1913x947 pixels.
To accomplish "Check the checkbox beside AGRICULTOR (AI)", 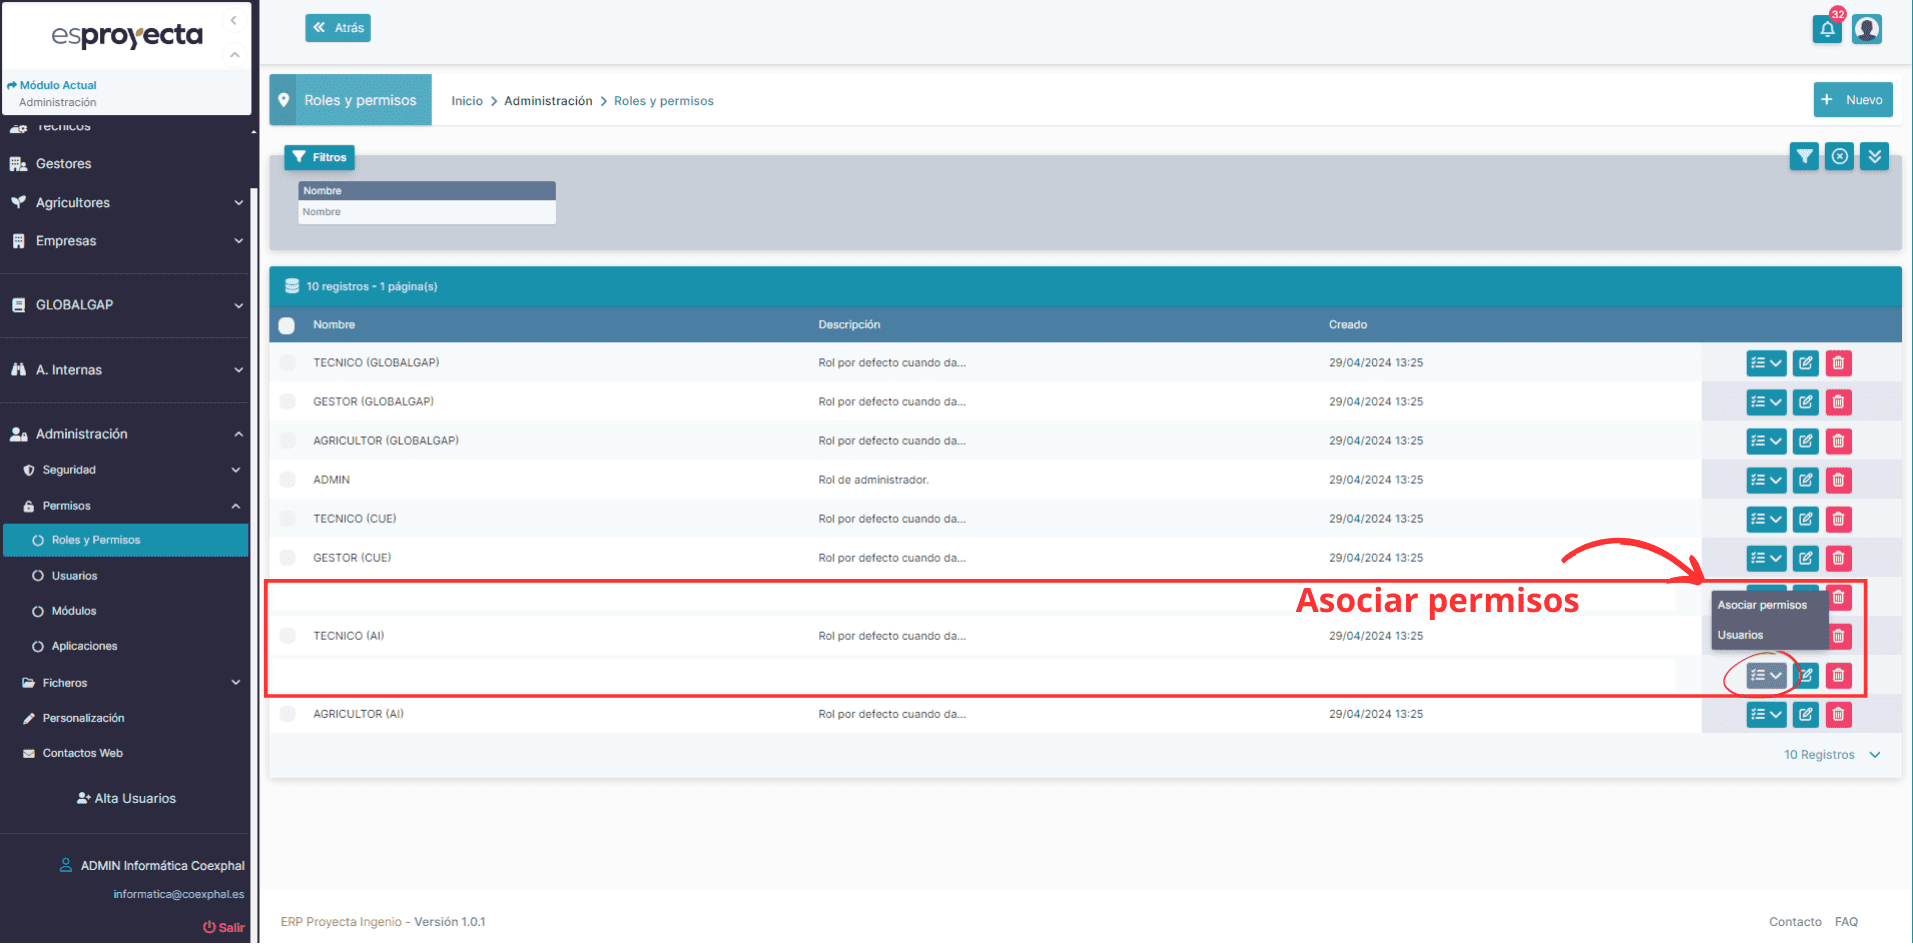I will coord(287,714).
